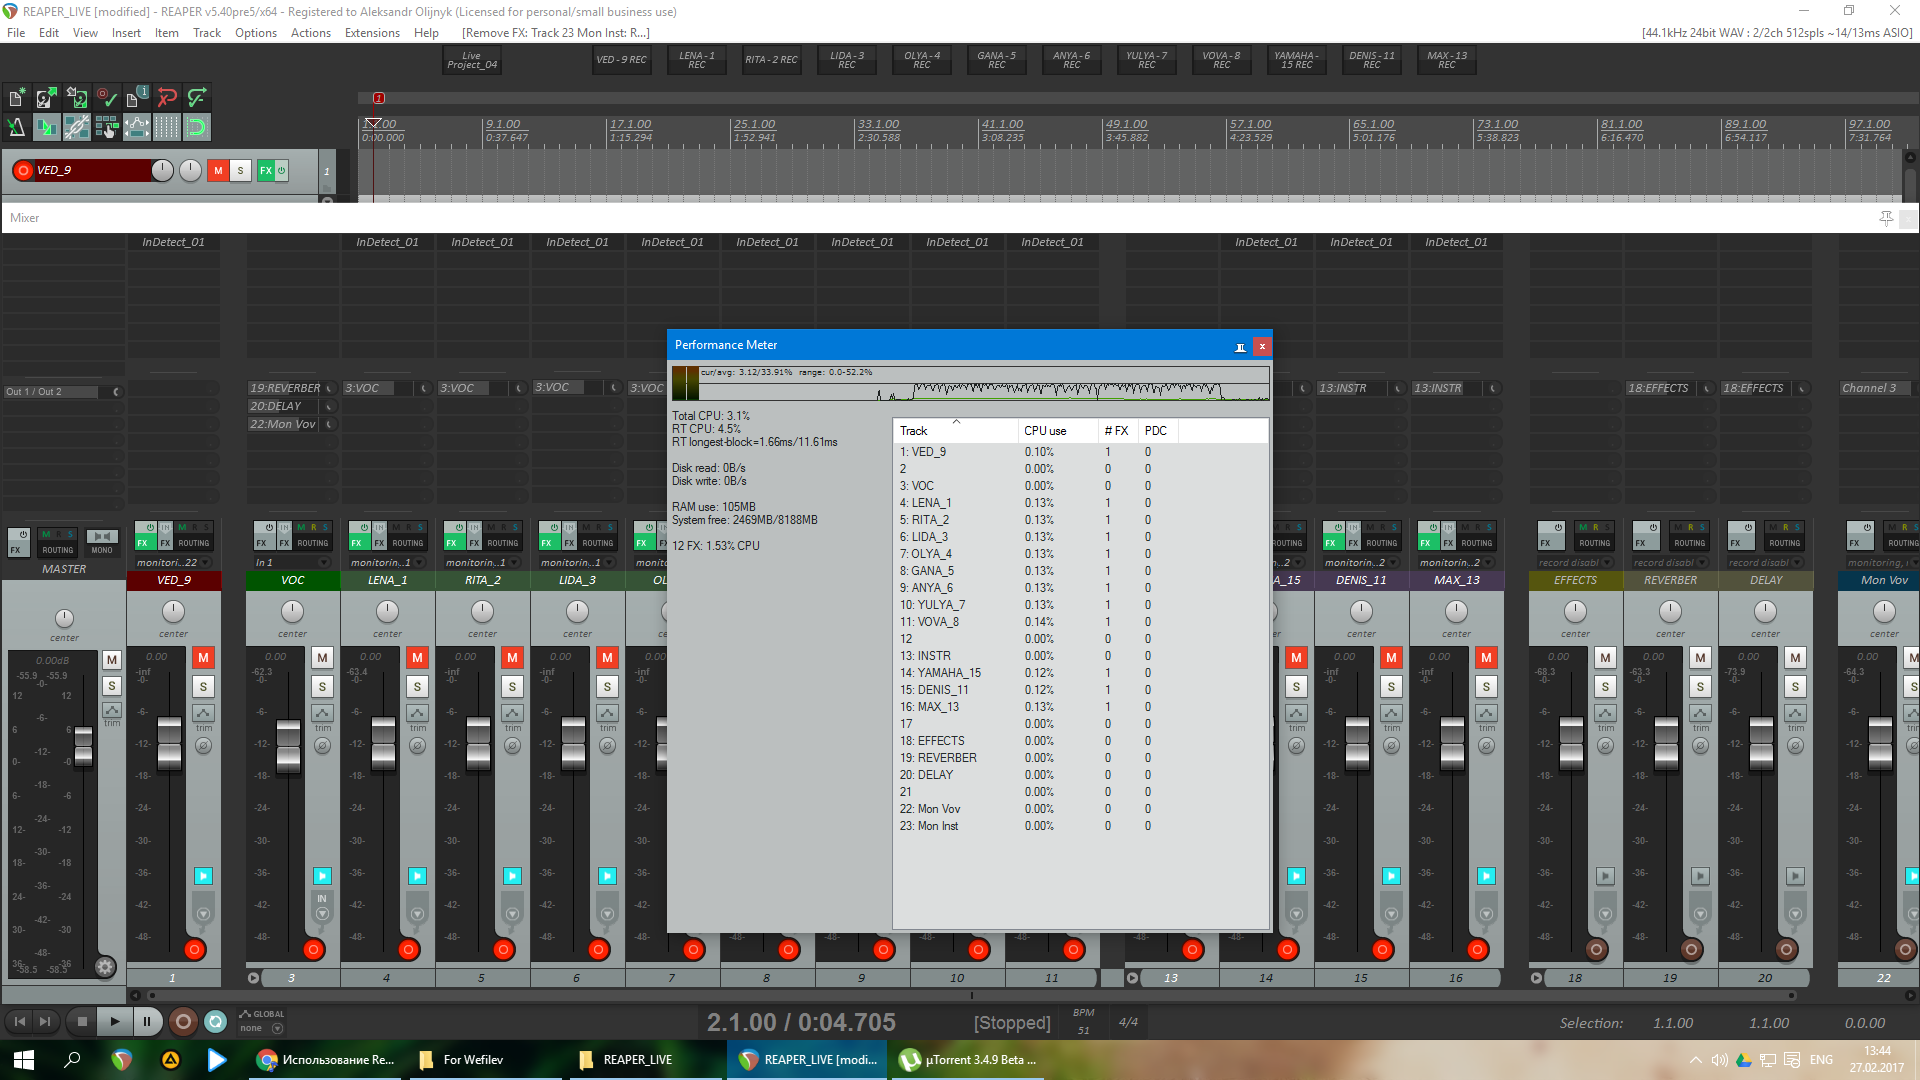Click the New Project toolbar icon
This screenshot has height=1080, width=1920.
[17, 97]
